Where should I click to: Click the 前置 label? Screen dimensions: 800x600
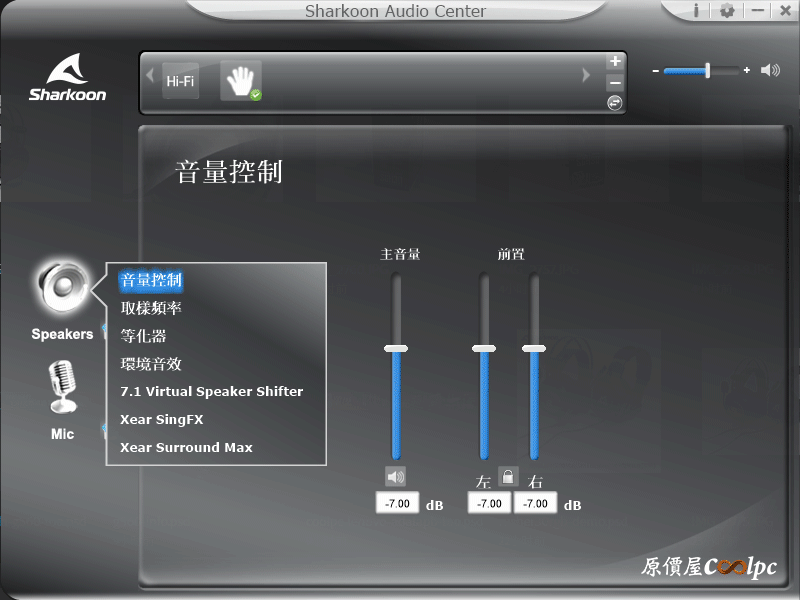pyautogui.click(x=511, y=254)
